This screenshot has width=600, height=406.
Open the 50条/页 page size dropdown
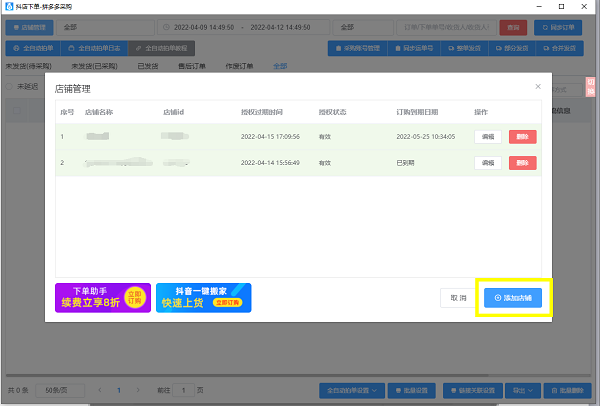click(64, 389)
